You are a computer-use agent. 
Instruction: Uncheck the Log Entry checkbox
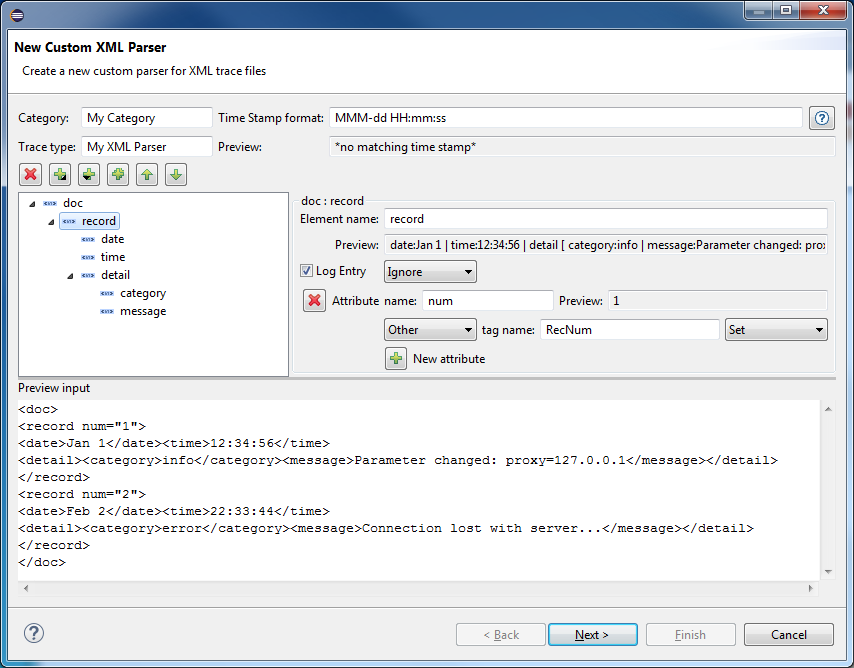307,271
